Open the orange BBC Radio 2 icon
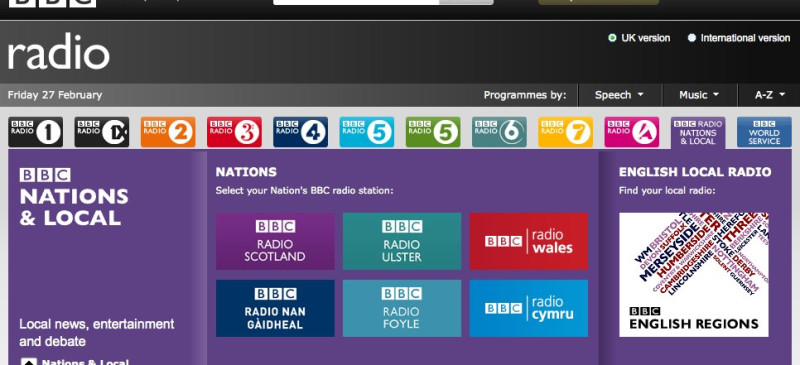This screenshot has height=365, width=800. click(168, 132)
